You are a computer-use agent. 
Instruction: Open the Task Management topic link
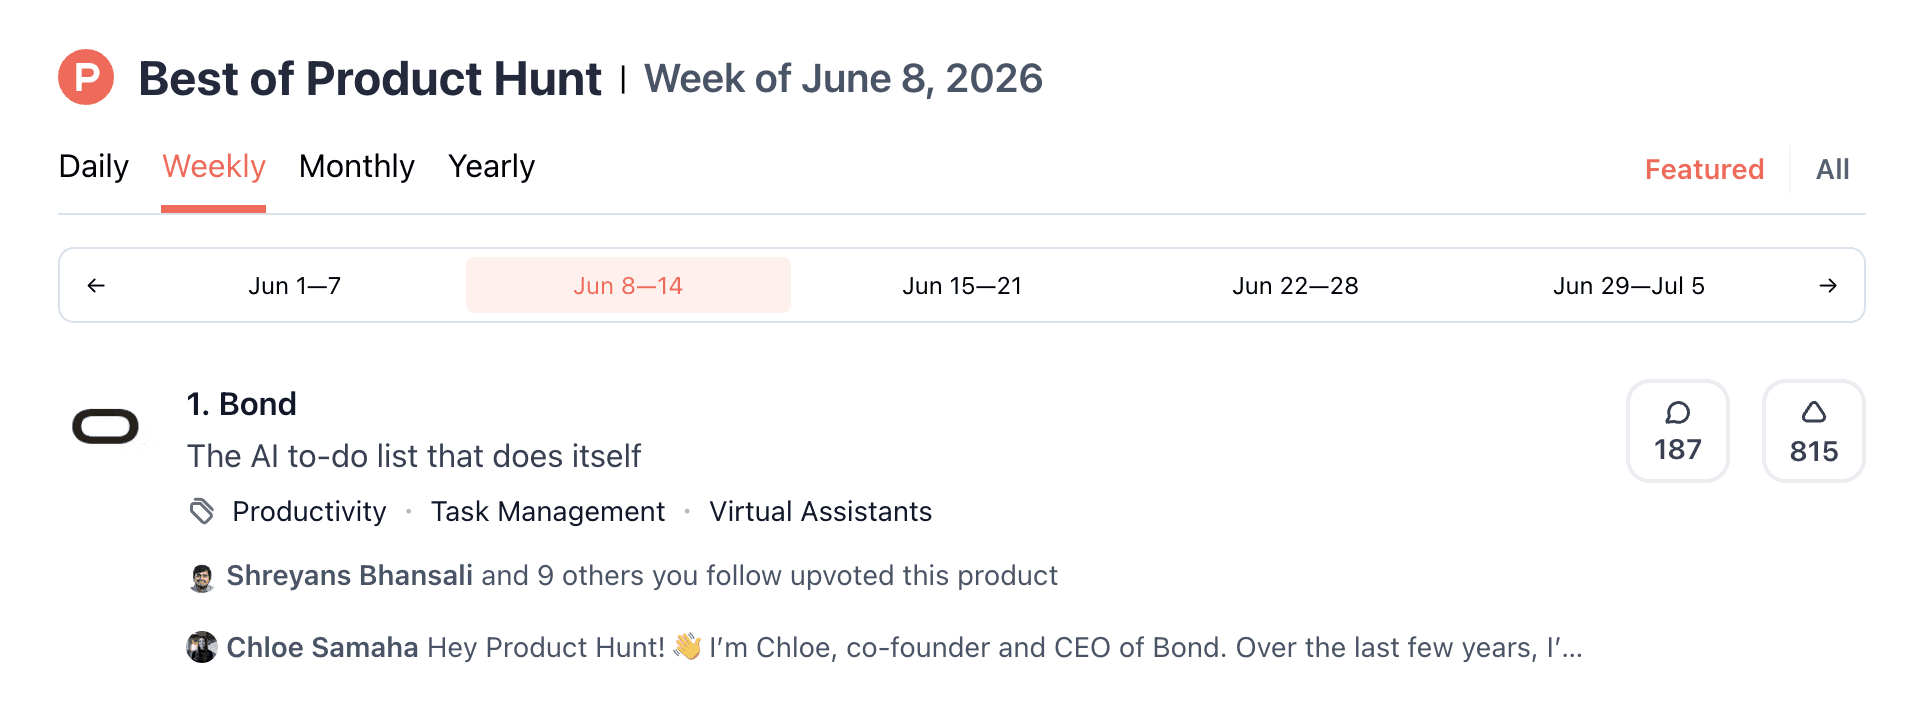click(x=548, y=512)
